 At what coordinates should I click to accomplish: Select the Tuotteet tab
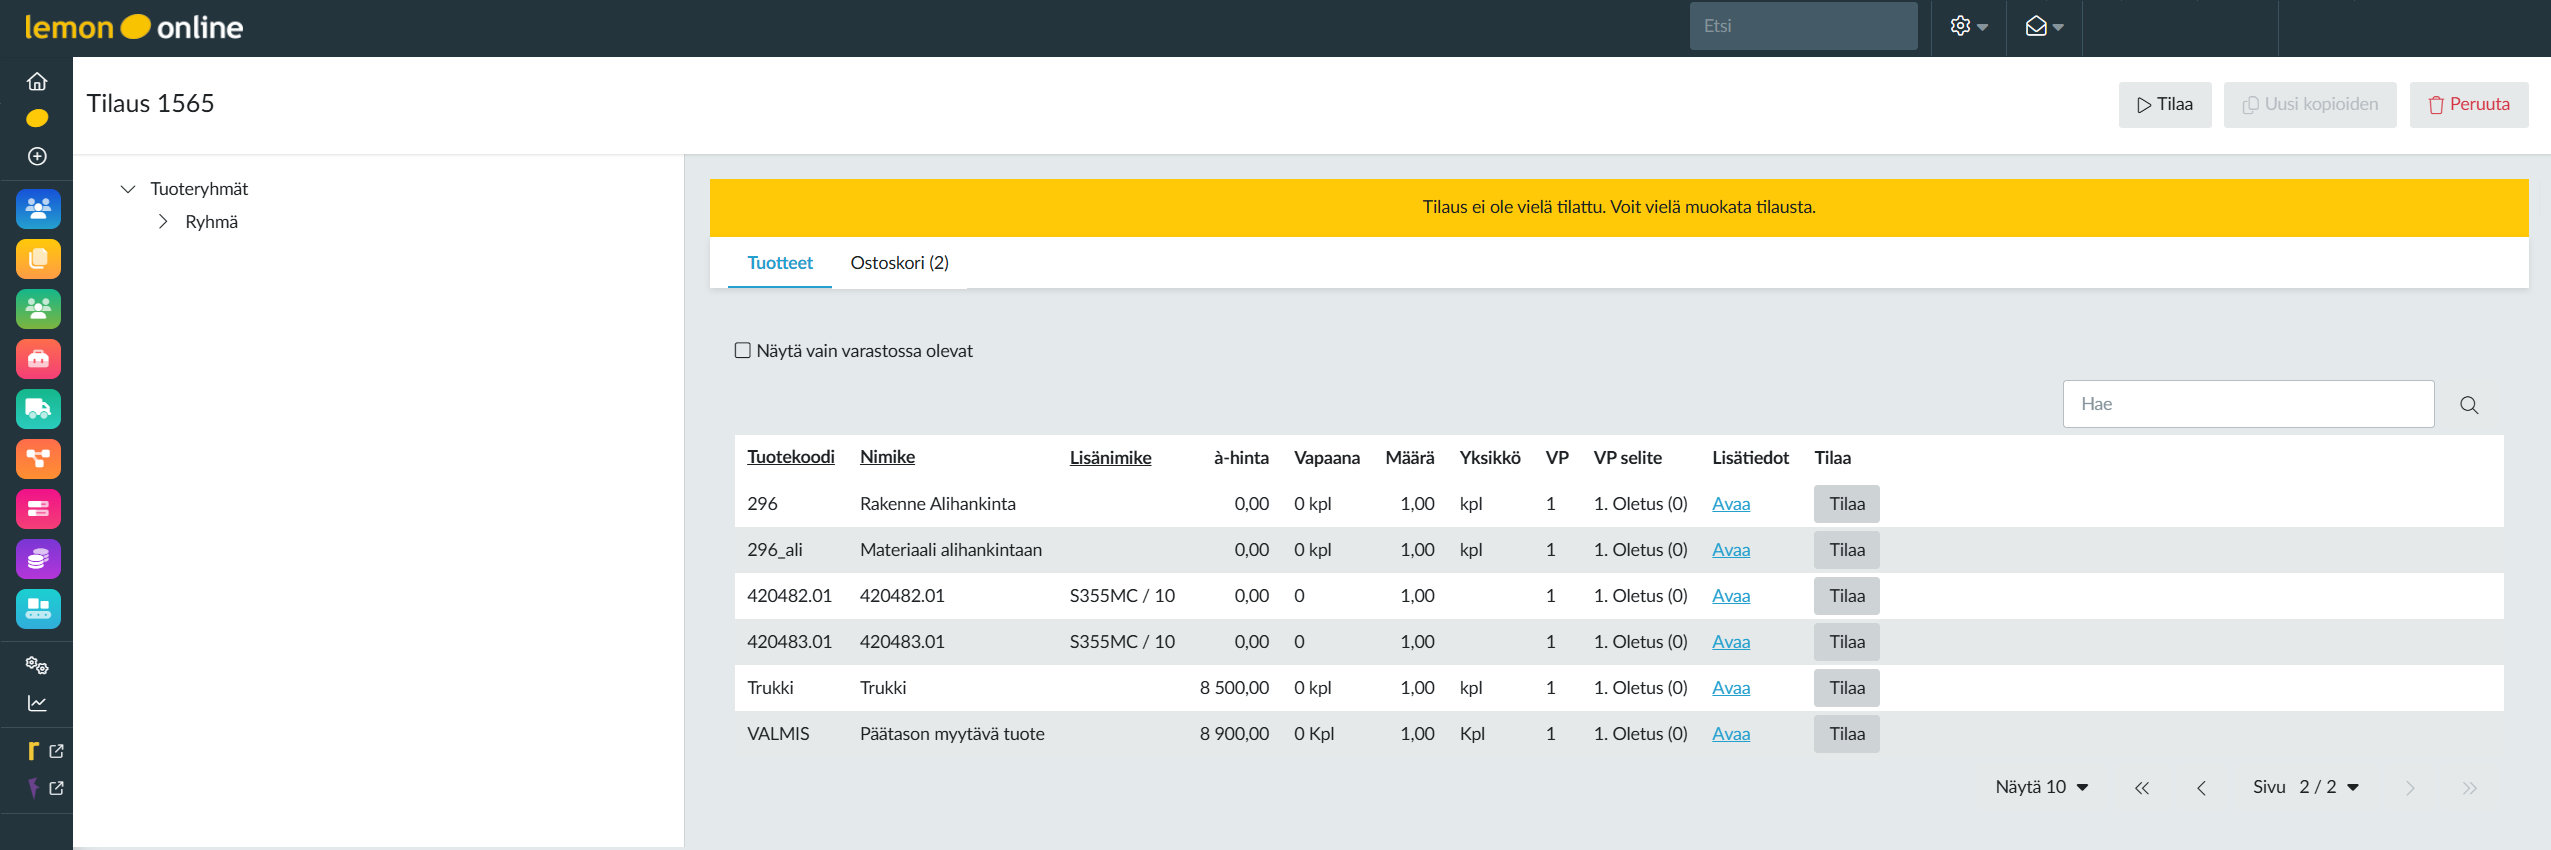[780, 263]
